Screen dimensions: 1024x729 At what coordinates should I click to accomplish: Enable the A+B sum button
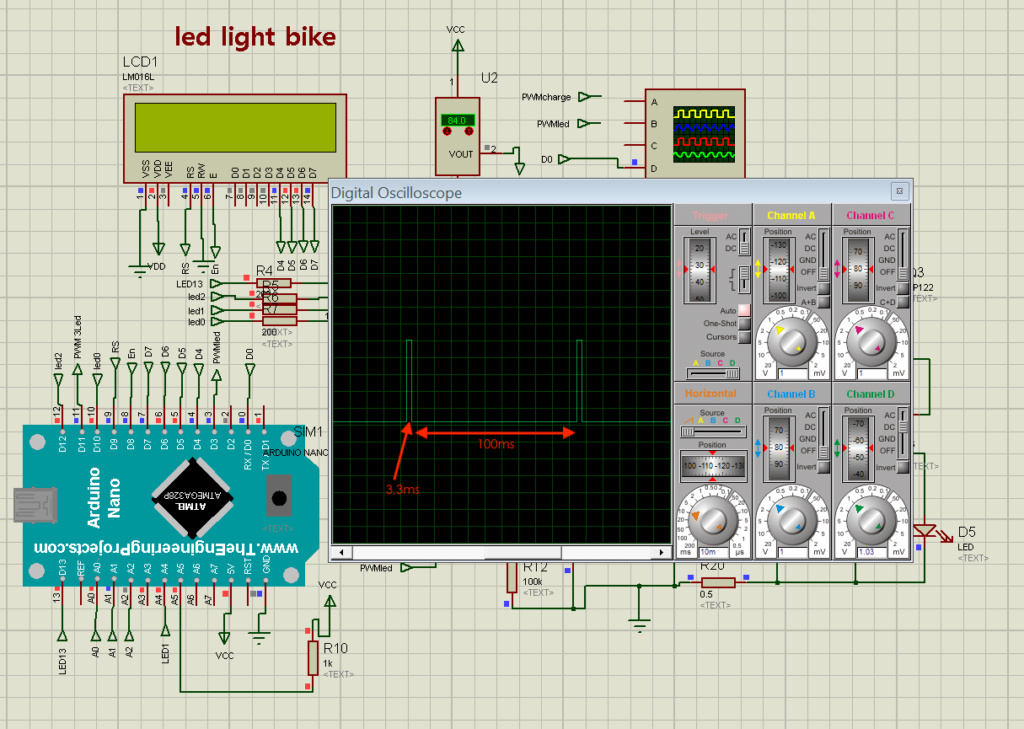824,302
